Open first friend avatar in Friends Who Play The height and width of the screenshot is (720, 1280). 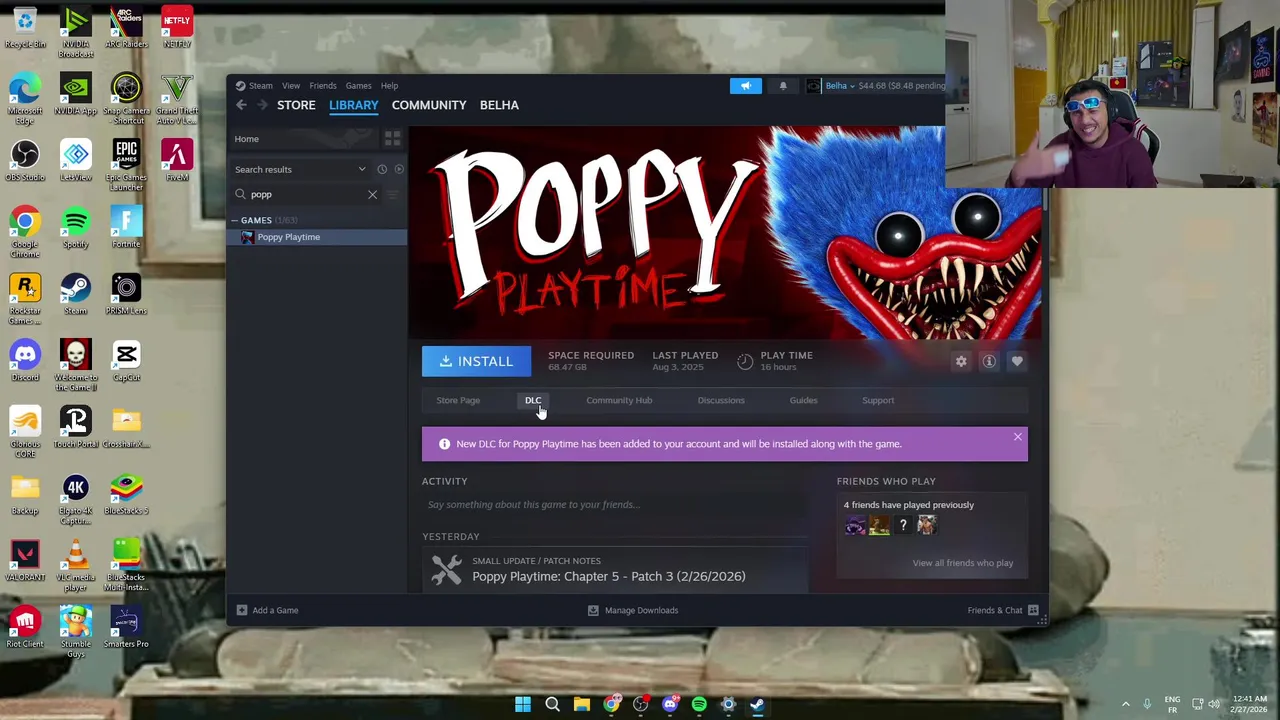pyautogui.click(x=855, y=525)
